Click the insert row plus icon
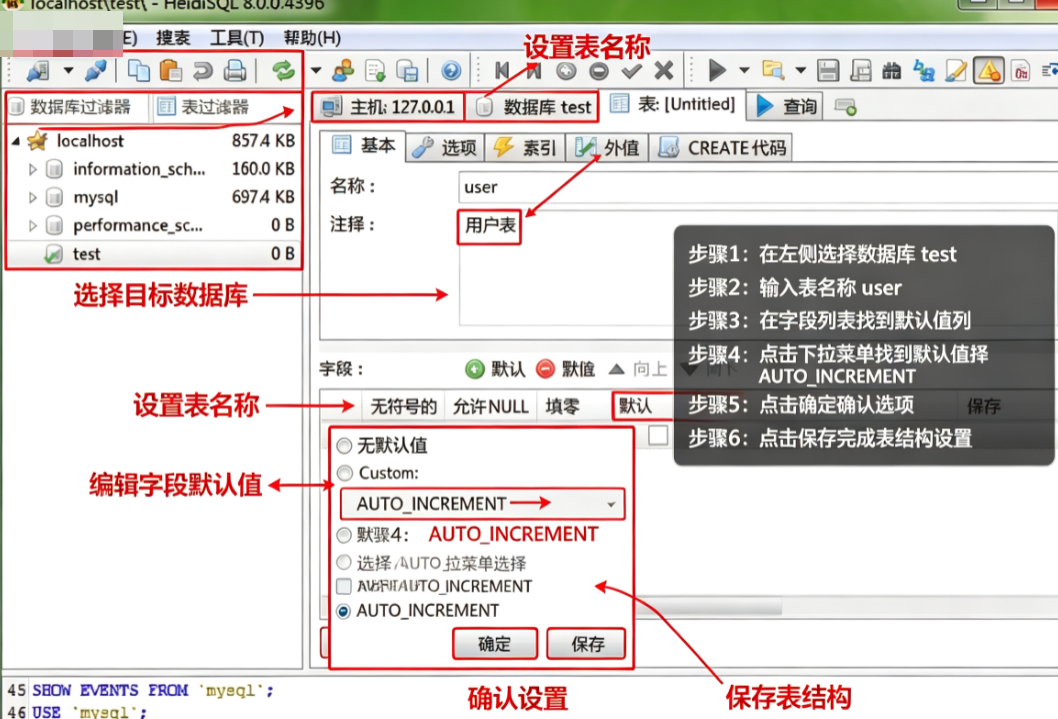 coord(565,70)
